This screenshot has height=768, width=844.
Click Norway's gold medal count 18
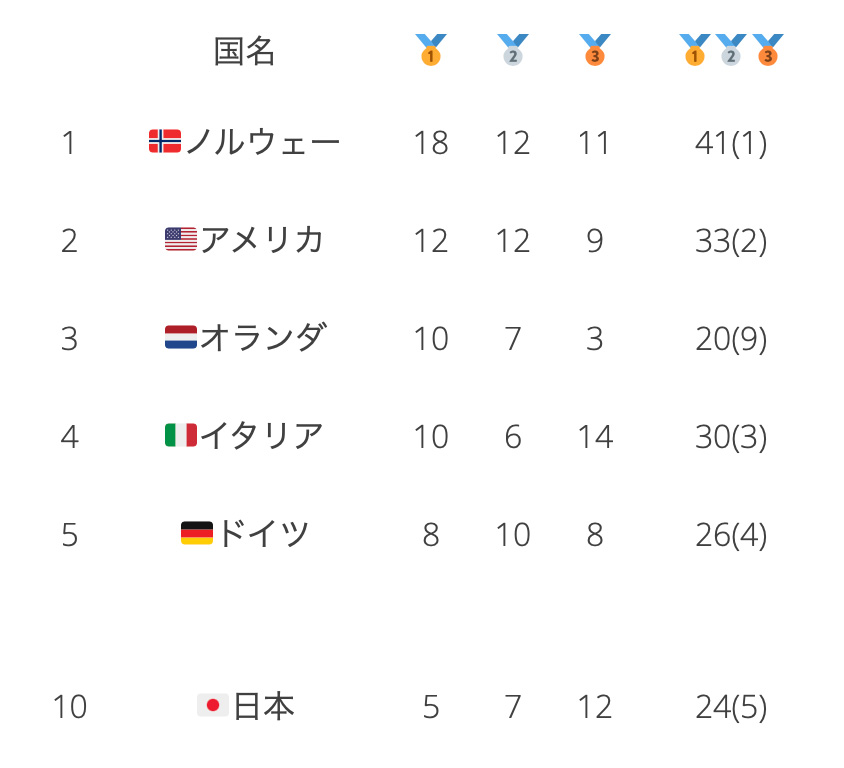431,144
